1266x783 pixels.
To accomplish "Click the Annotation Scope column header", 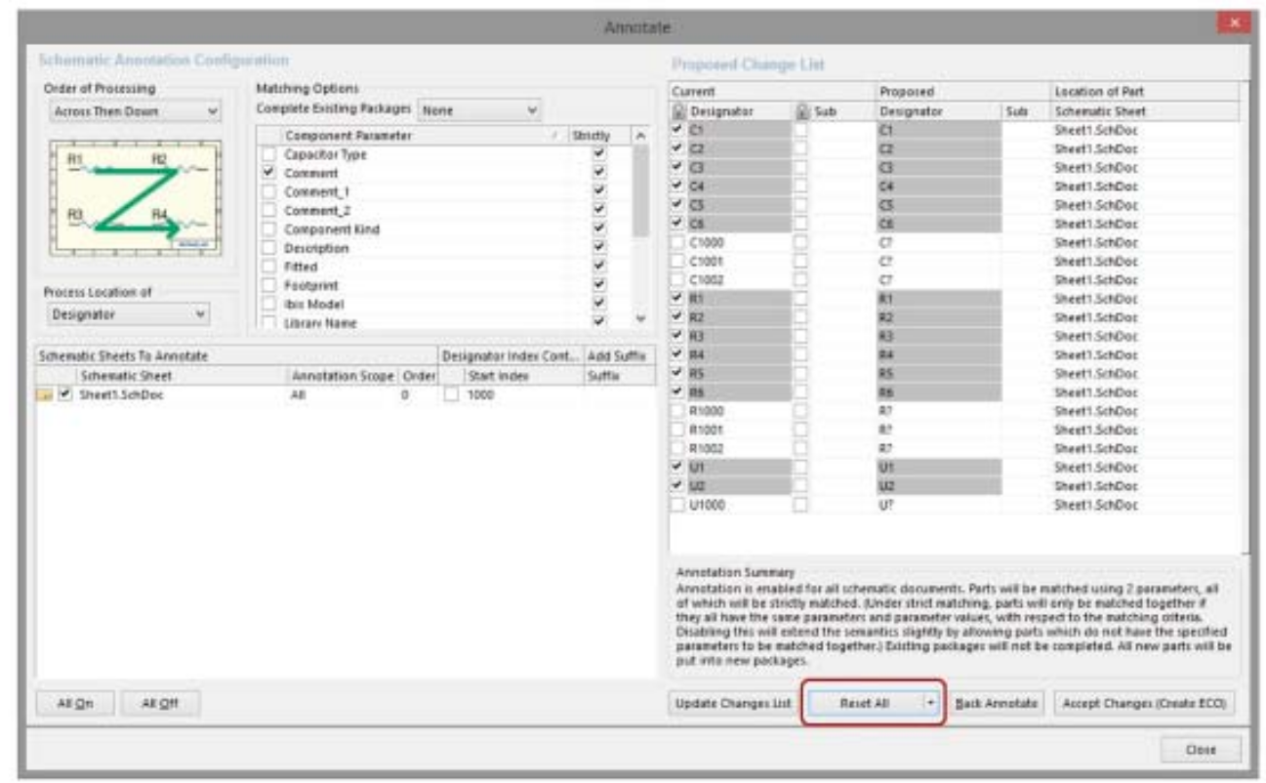I will point(343,376).
